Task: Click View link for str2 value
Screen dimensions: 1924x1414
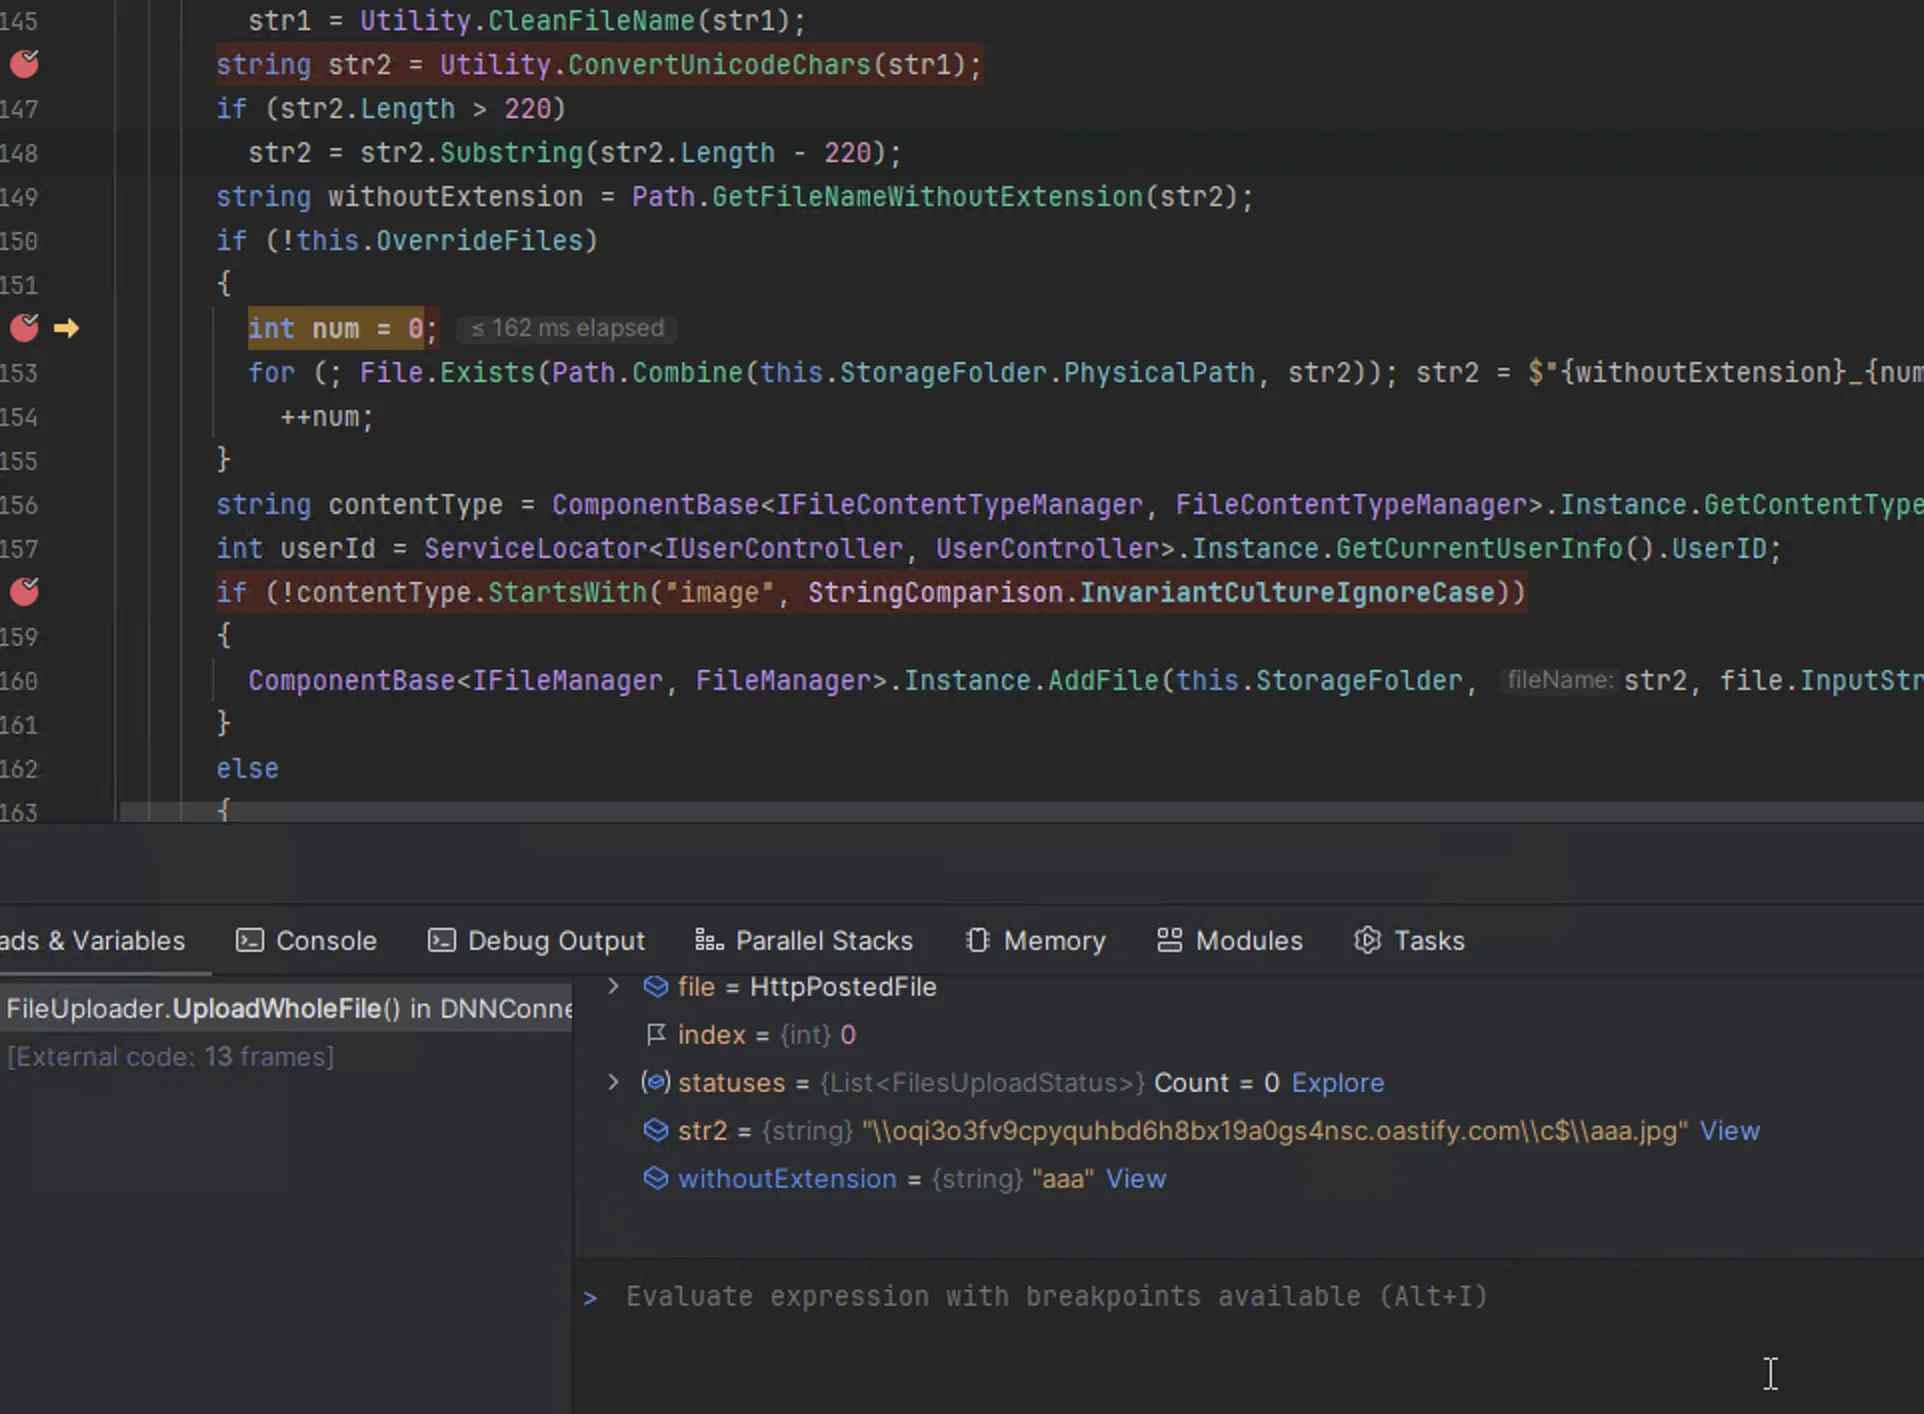Action: (1729, 1131)
